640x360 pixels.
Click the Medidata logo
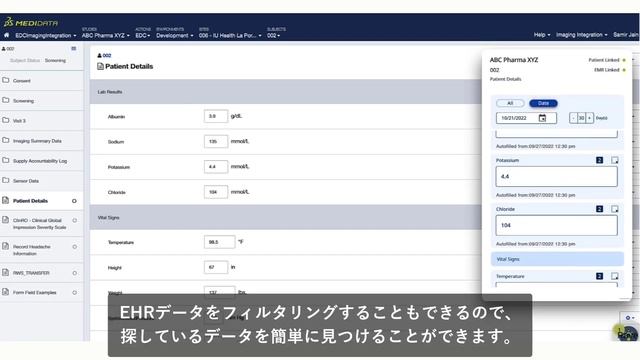click(x=31, y=23)
